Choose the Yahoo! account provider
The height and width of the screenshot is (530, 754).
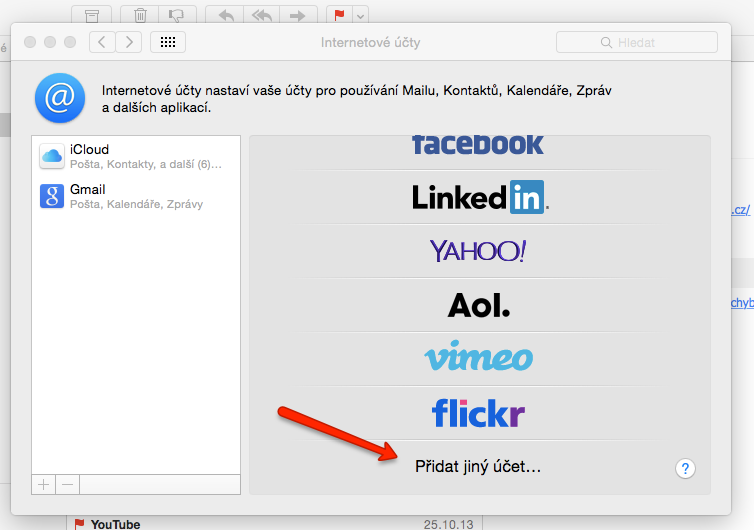point(478,251)
